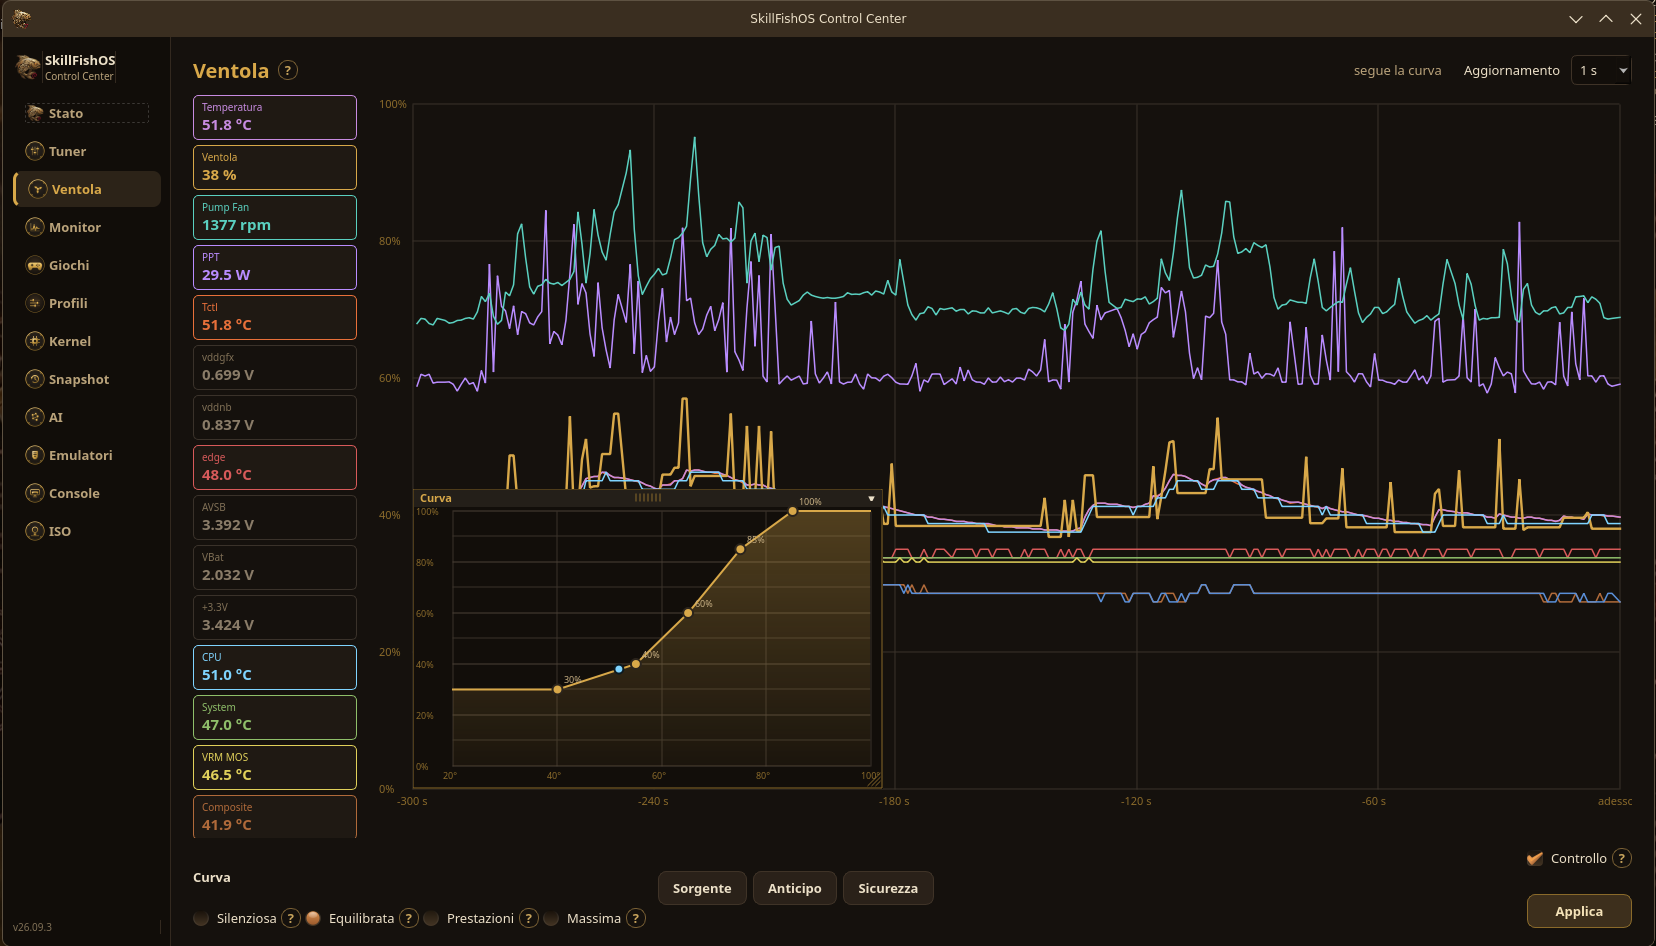Toggle the Controllo checkbox

click(1535, 858)
